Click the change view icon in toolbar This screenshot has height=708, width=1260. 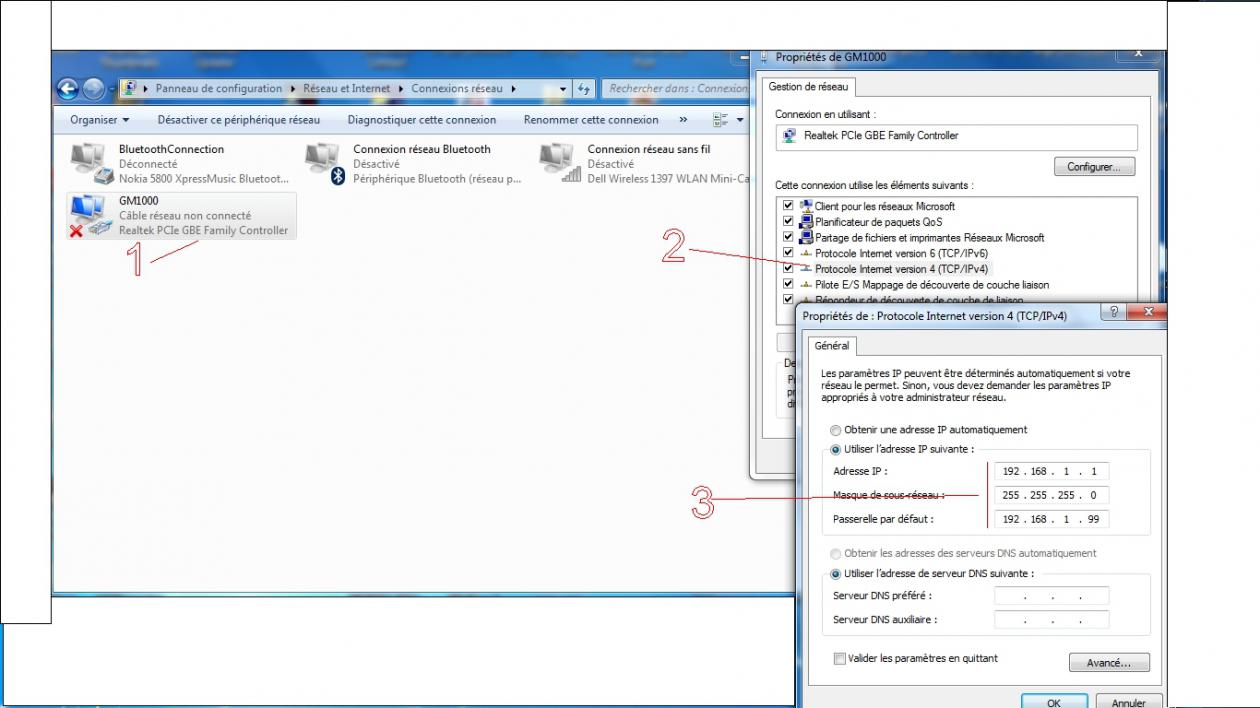[x=720, y=120]
